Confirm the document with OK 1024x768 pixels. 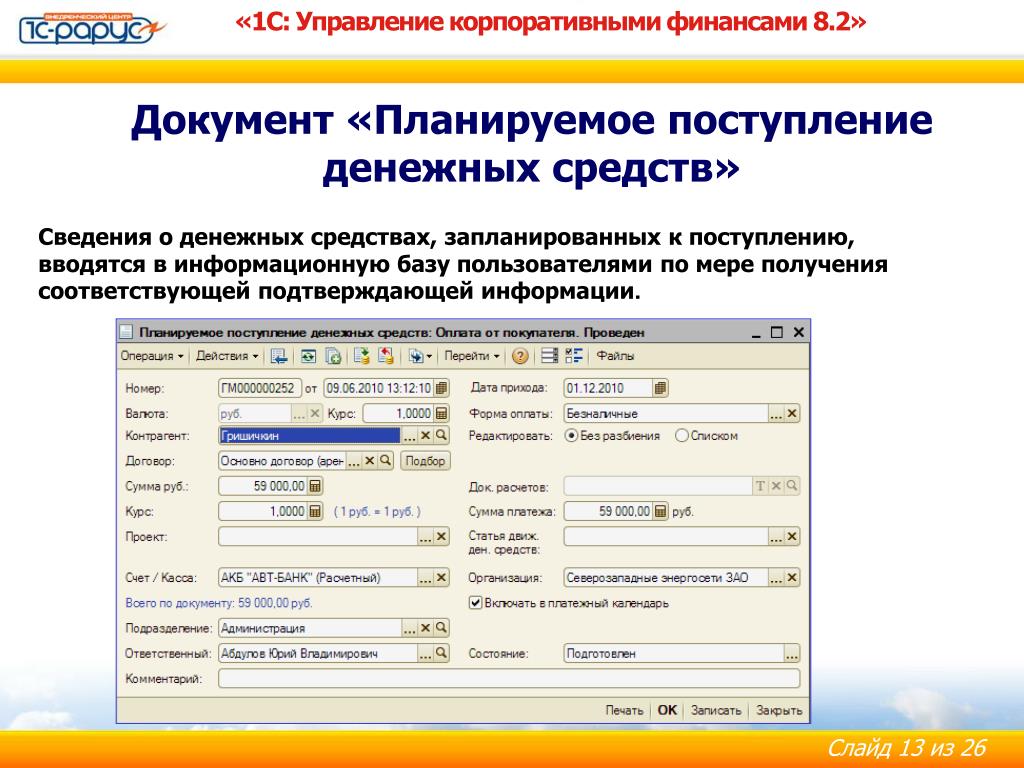(x=667, y=711)
